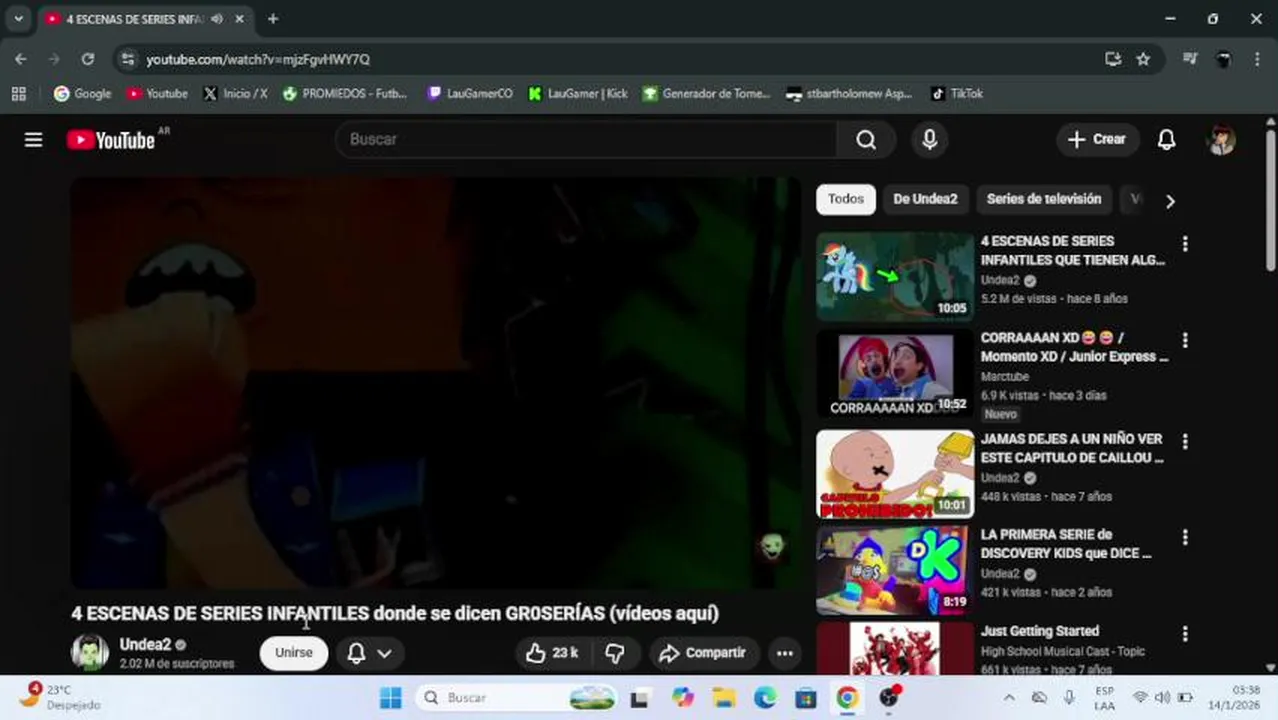Click the YouTube Buscar search field
Viewport: 1278px width, 720px height.
coord(586,140)
